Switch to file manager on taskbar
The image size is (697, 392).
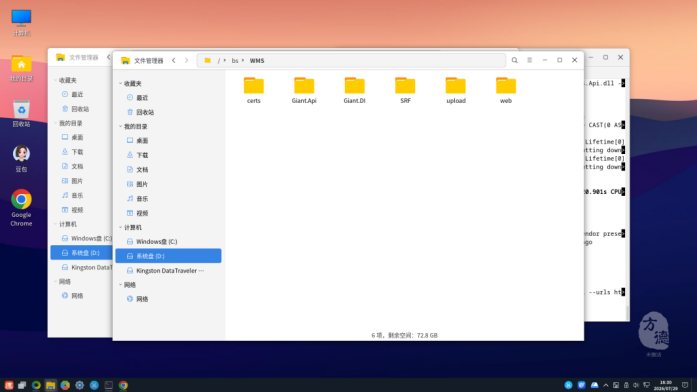point(50,385)
